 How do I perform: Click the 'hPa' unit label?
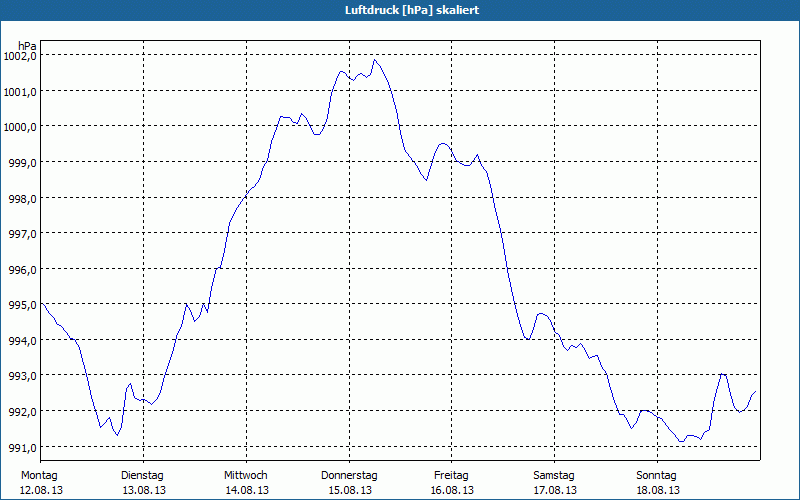[x=28, y=46]
